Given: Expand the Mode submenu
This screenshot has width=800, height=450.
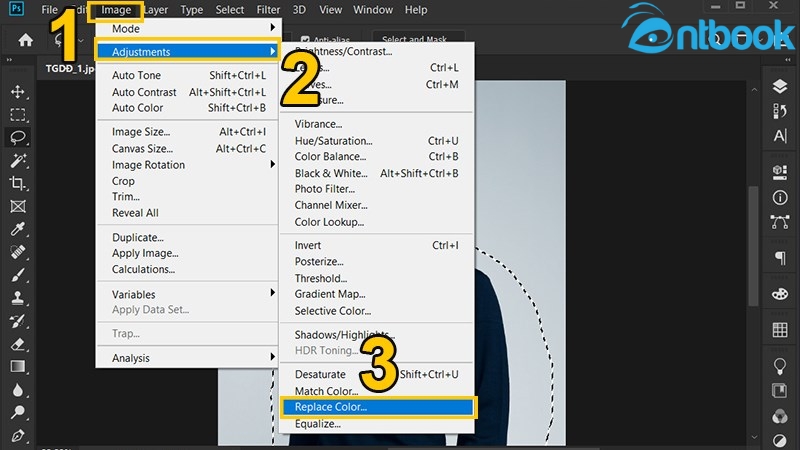Looking at the screenshot, I should tap(187, 29).
